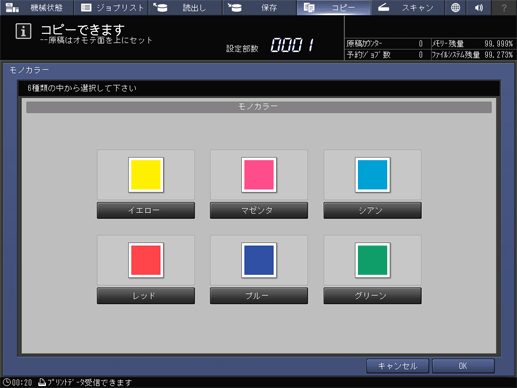Select the シアン button
The image size is (517, 388).
pyautogui.click(x=372, y=210)
